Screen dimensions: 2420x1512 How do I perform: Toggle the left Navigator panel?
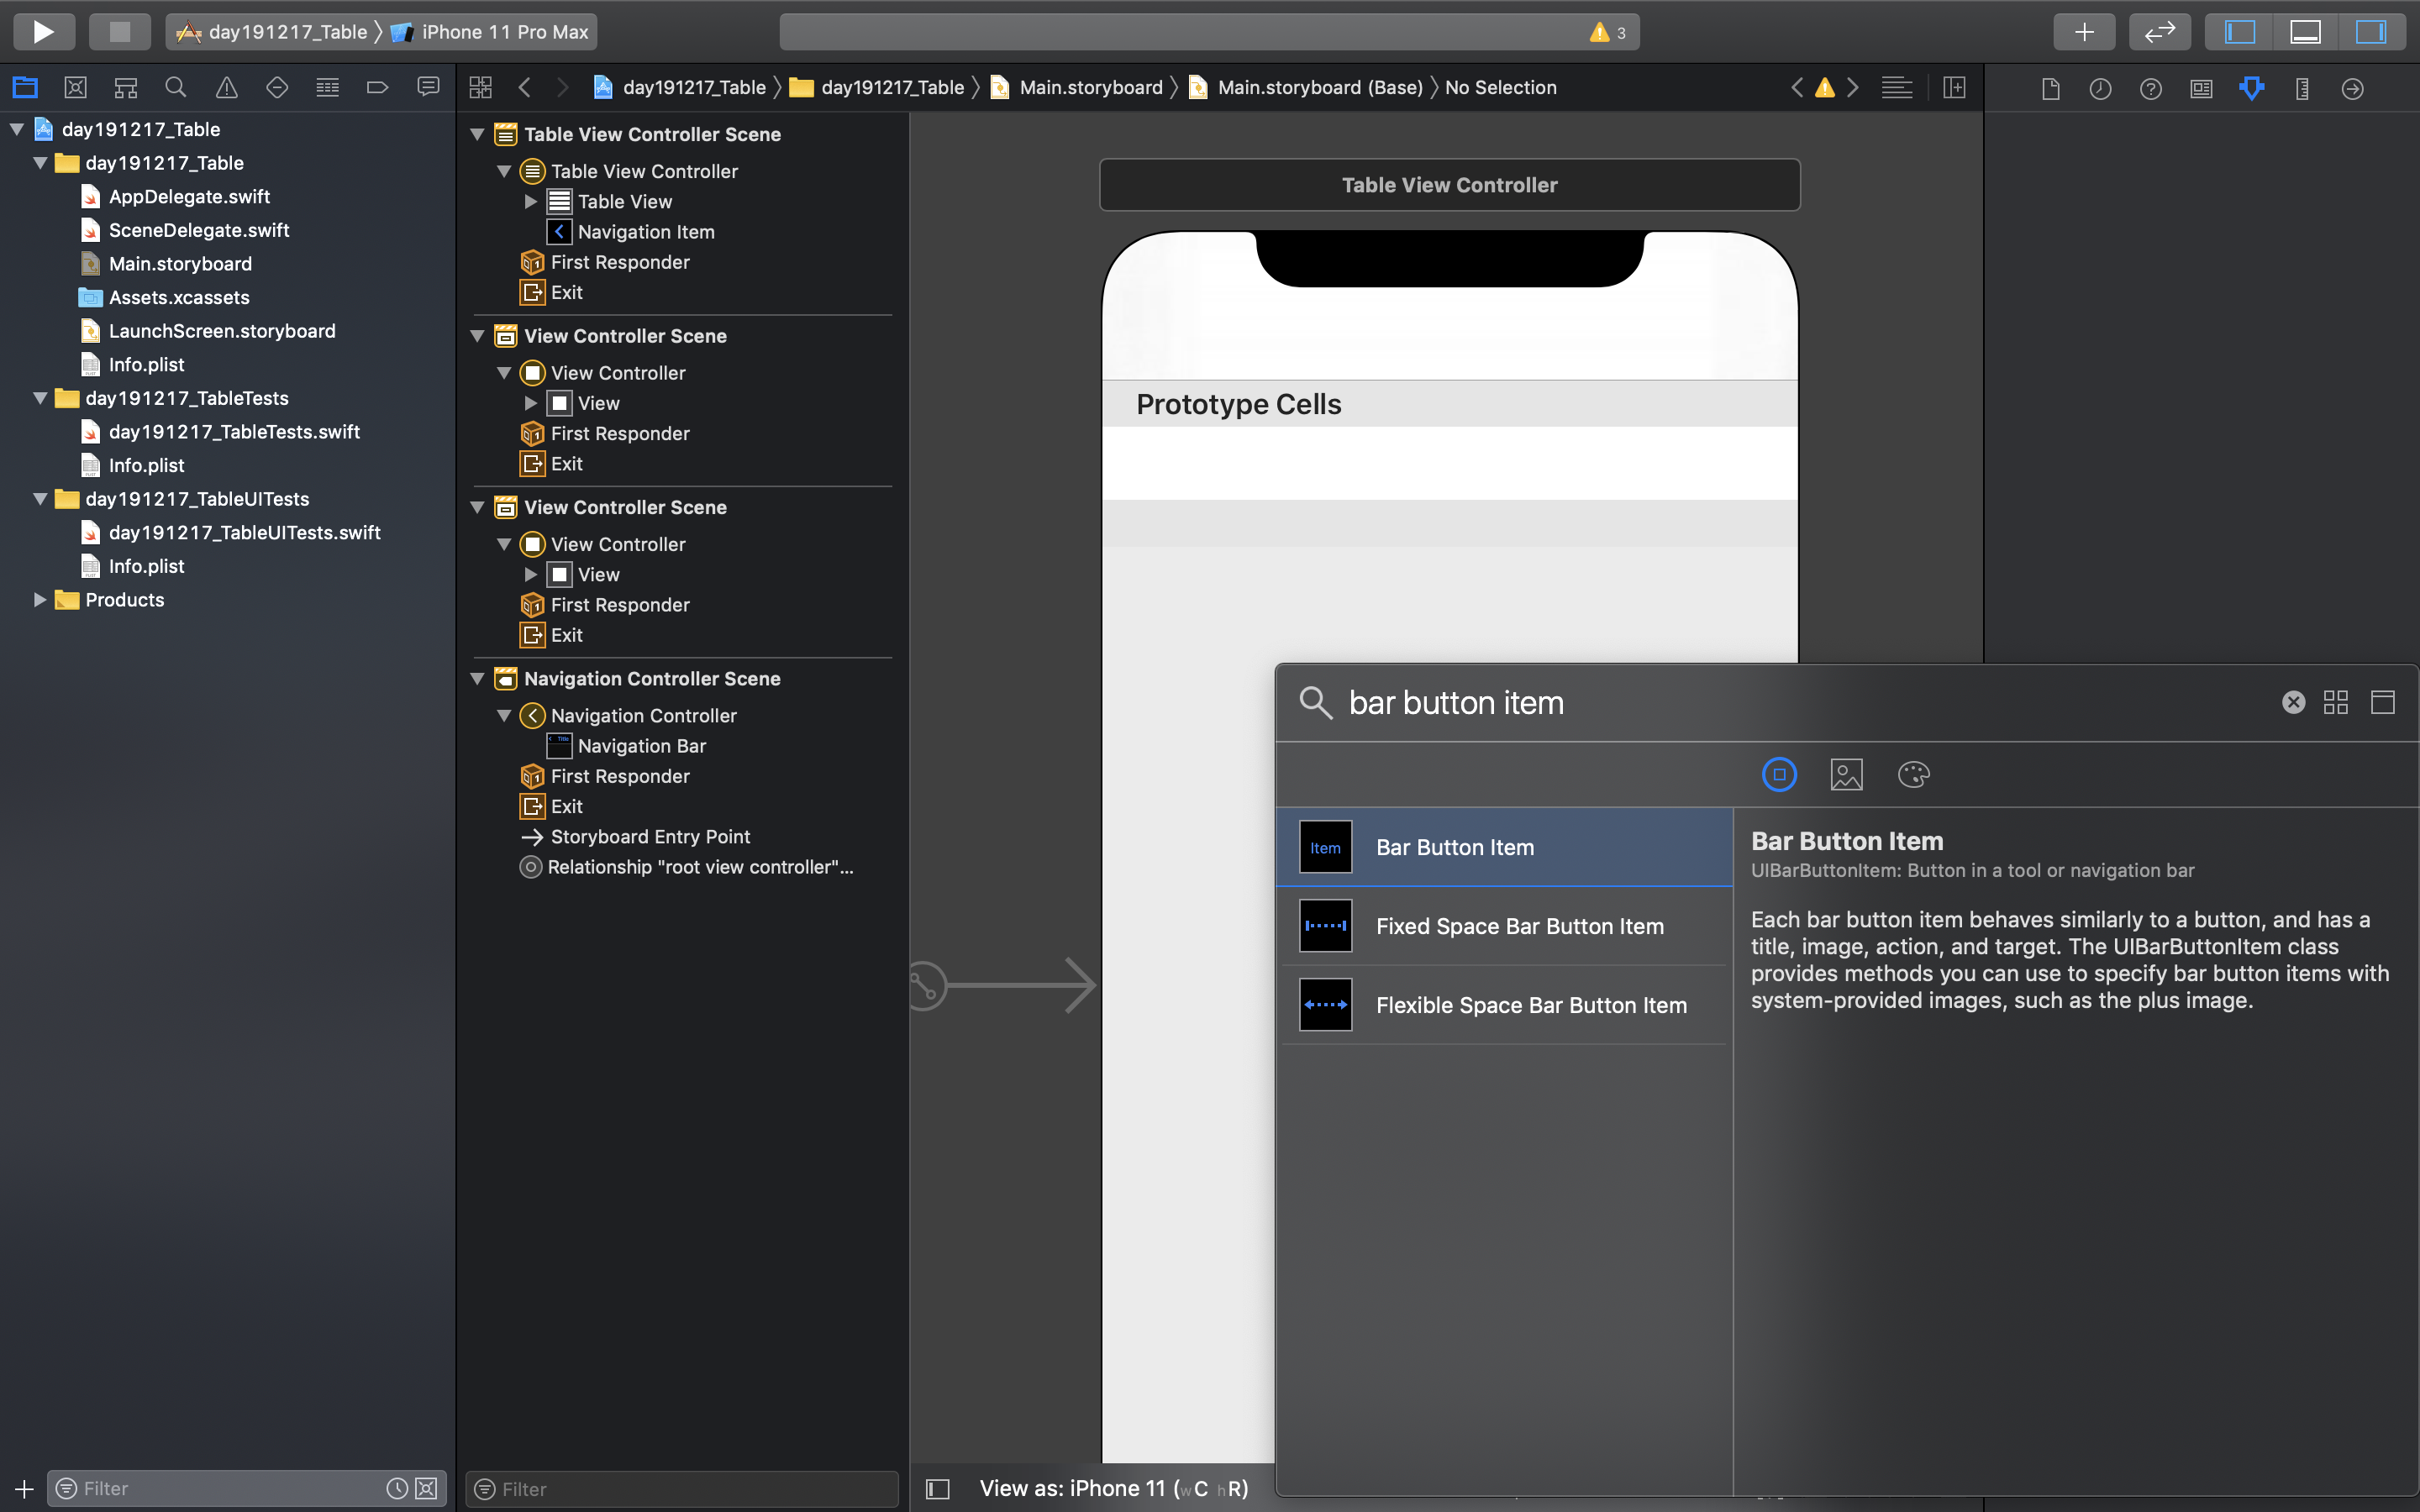(x=2240, y=32)
